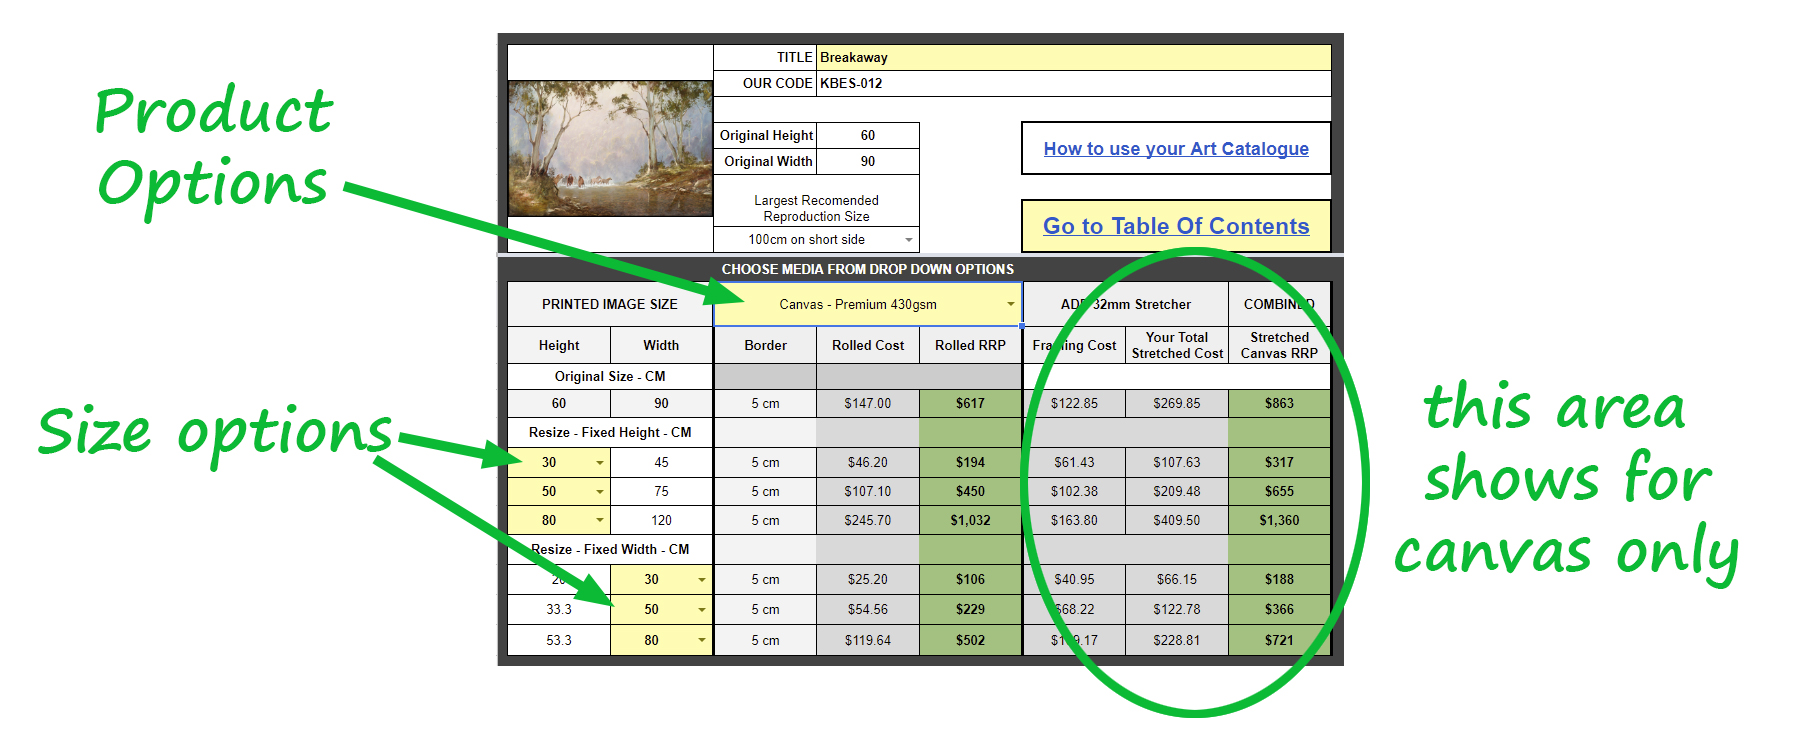Open the Canvas - Premium 430gsm media dropdown
1808x748 pixels.
(1010, 305)
